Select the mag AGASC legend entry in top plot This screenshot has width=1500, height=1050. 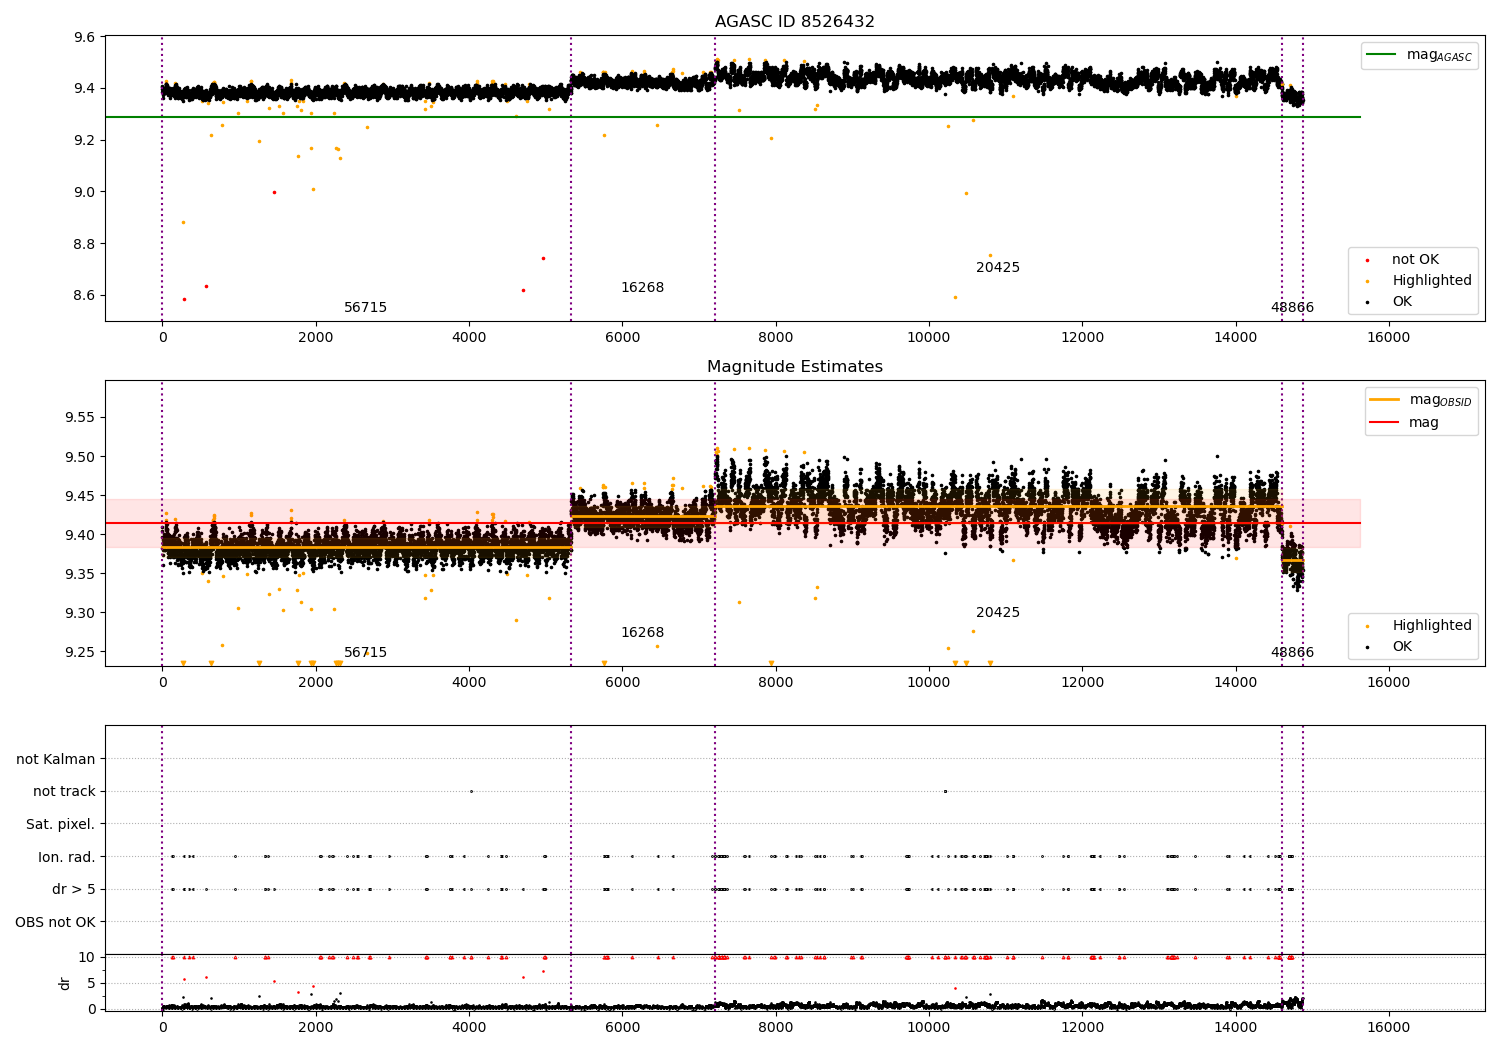tap(1420, 55)
